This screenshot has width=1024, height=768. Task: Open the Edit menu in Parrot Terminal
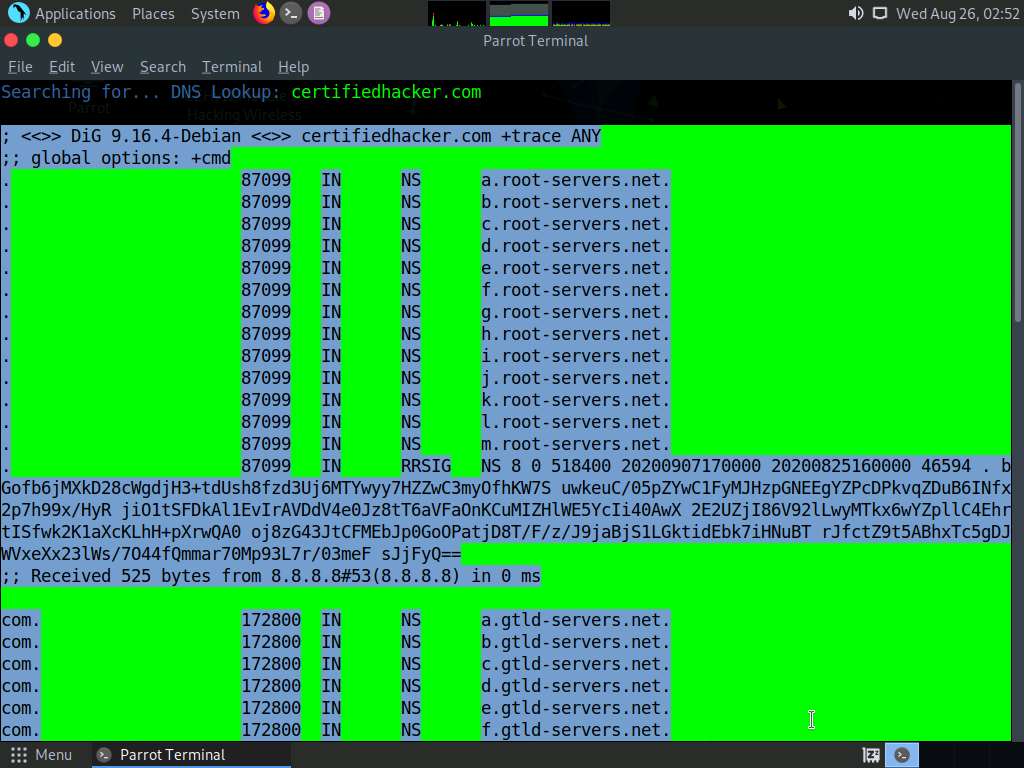point(62,67)
